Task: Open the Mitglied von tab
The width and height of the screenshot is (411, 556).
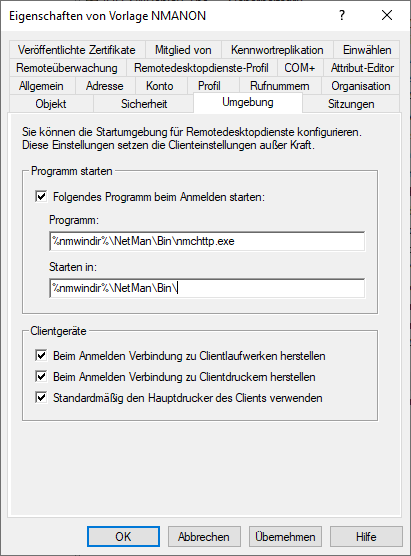Action: pos(183,50)
